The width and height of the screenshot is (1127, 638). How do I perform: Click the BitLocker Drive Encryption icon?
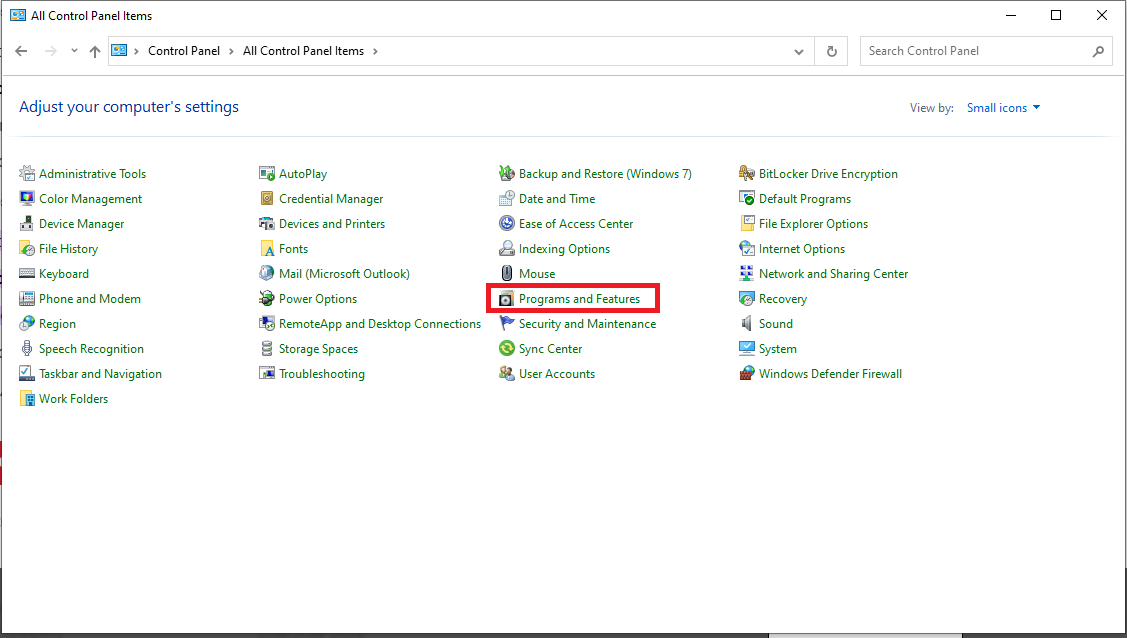coord(747,173)
